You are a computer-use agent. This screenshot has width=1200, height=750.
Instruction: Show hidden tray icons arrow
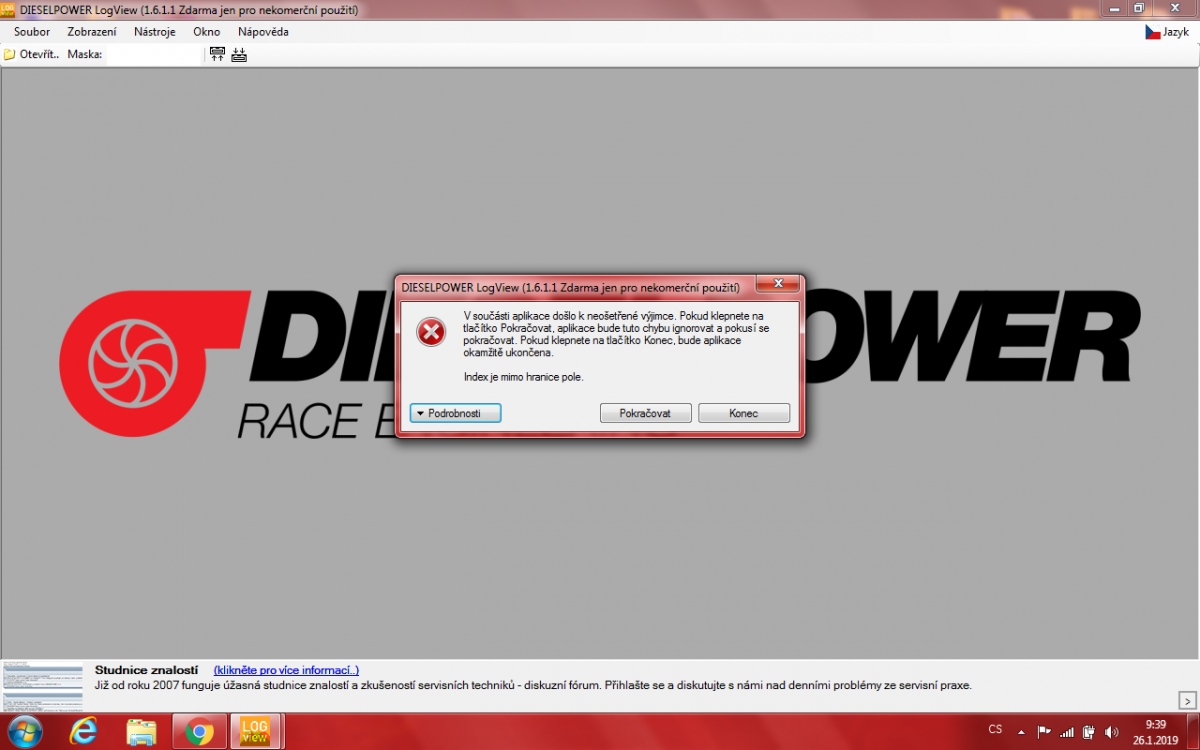coord(1023,731)
